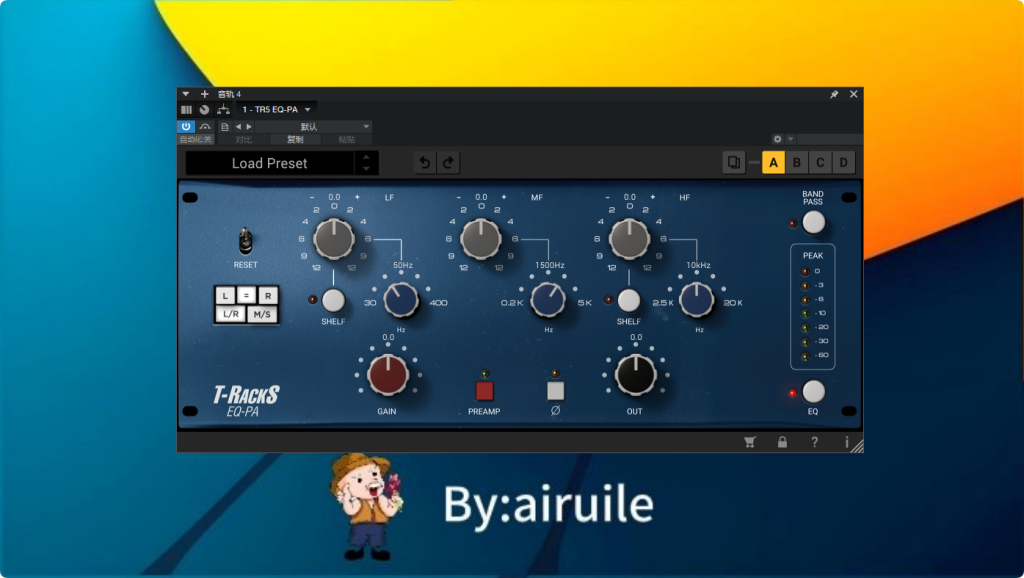Toggle the EQ on/off button
This screenshot has height=578, width=1024.
813,392
